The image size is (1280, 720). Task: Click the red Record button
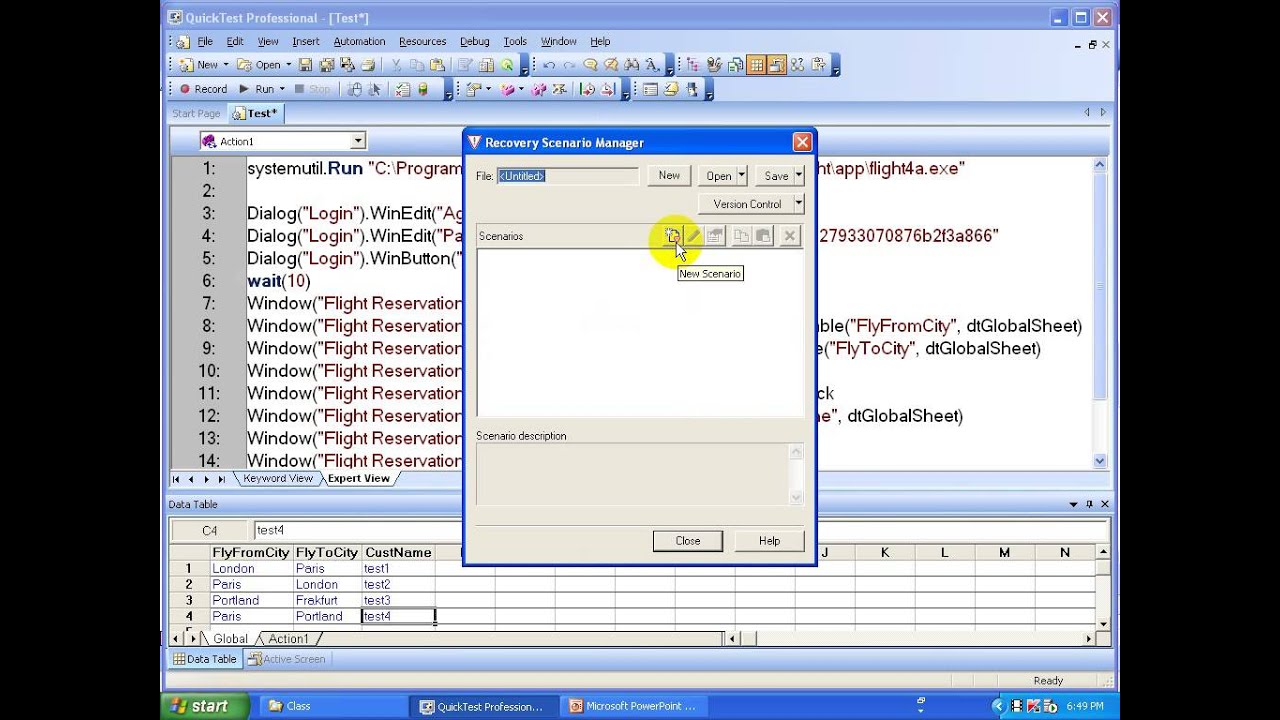tap(203, 89)
